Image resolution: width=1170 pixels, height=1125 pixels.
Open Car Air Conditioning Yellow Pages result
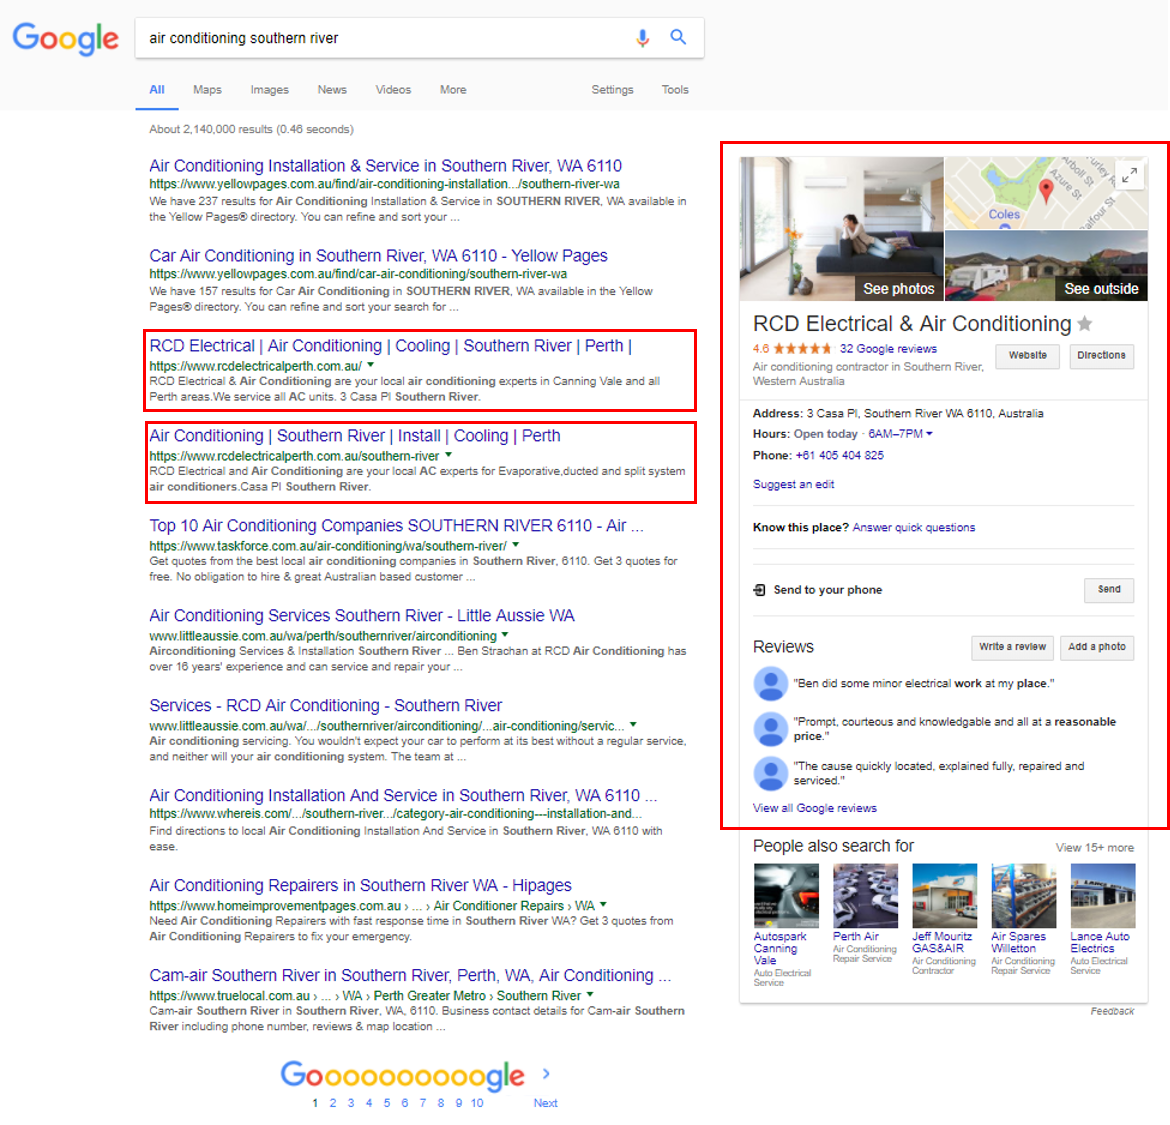(x=378, y=256)
